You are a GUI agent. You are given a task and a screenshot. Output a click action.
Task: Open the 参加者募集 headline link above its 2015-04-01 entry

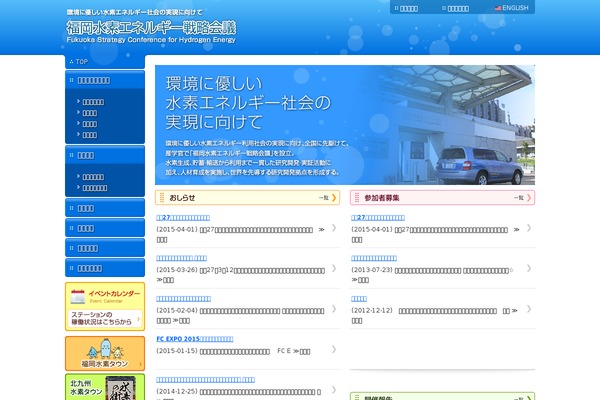[x=378, y=217]
